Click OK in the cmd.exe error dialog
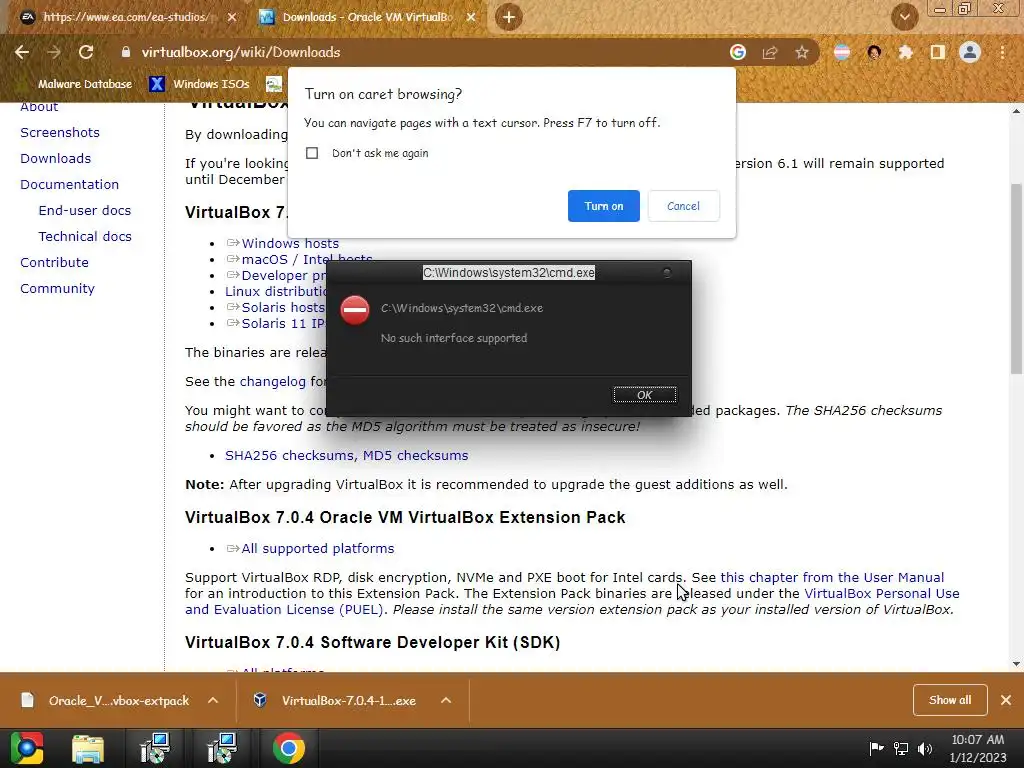The image size is (1024, 768). [645, 394]
